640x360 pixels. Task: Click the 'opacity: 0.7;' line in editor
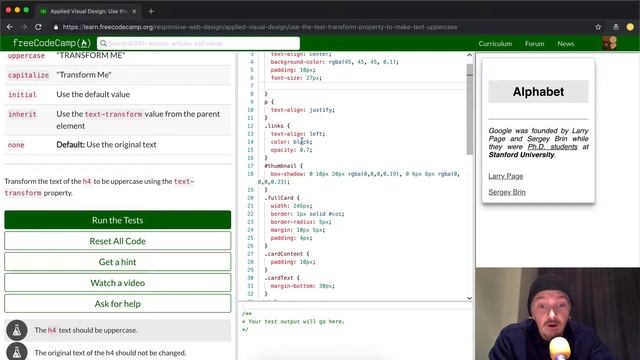tap(291, 150)
